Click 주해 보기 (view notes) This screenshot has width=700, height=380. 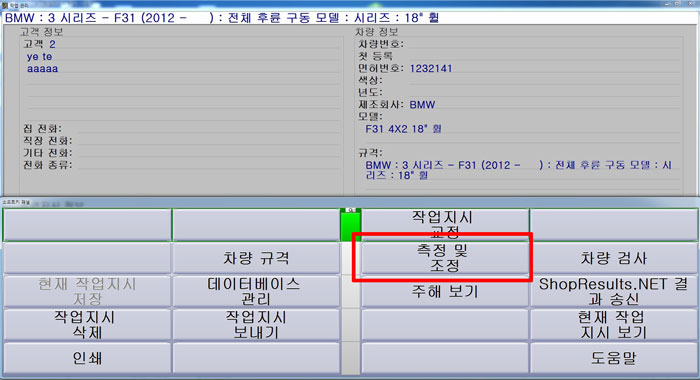(445, 291)
